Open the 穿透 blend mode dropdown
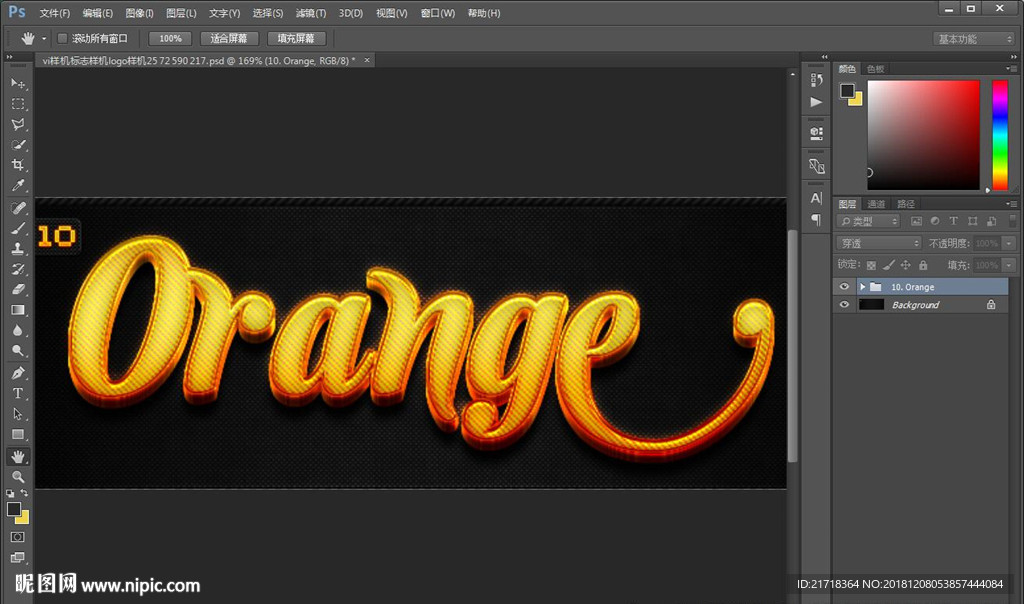Viewport: 1024px width, 604px height. (879, 243)
